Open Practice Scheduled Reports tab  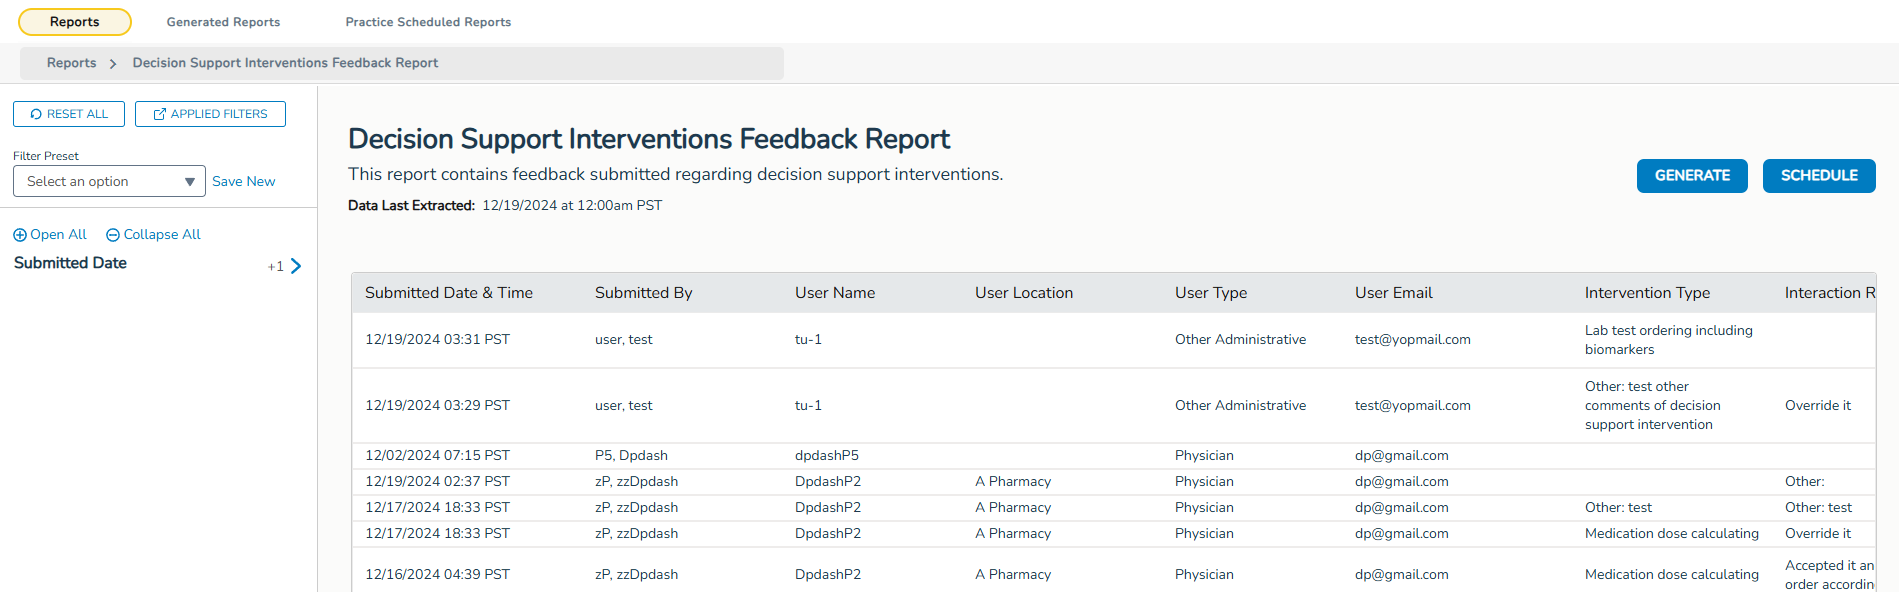tap(428, 22)
